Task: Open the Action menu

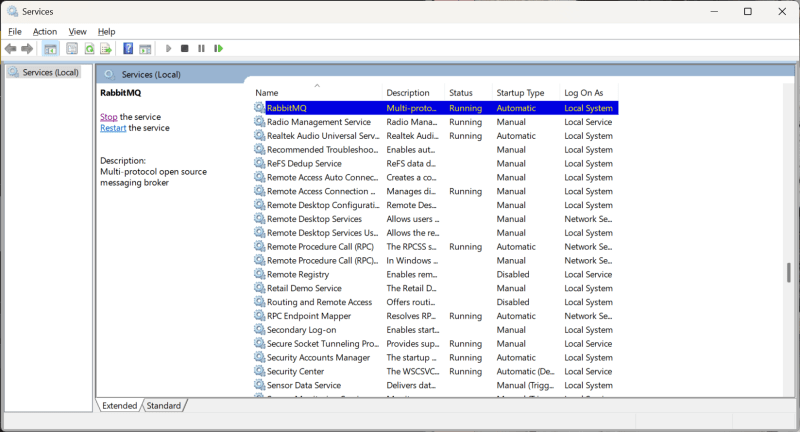Action: pyautogui.click(x=45, y=32)
